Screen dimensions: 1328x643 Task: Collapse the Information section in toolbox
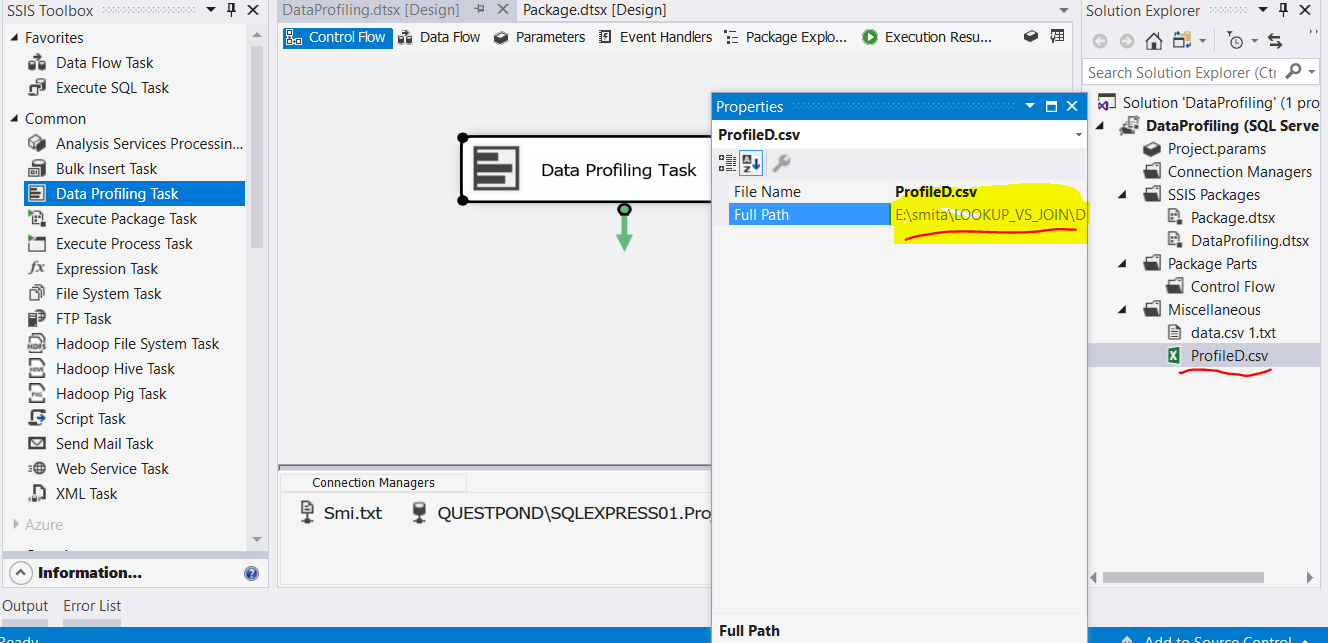click(21, 573)
